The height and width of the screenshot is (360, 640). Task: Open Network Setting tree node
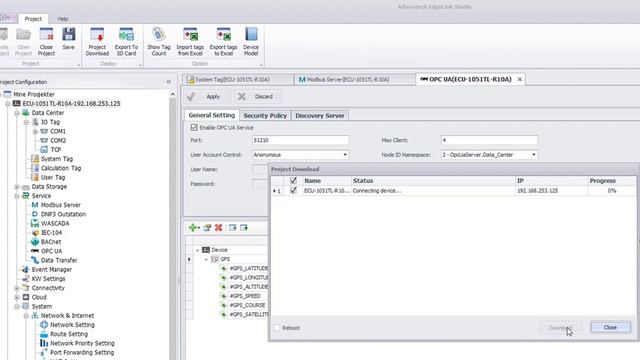pyautogui.click(x=72, y=325)
